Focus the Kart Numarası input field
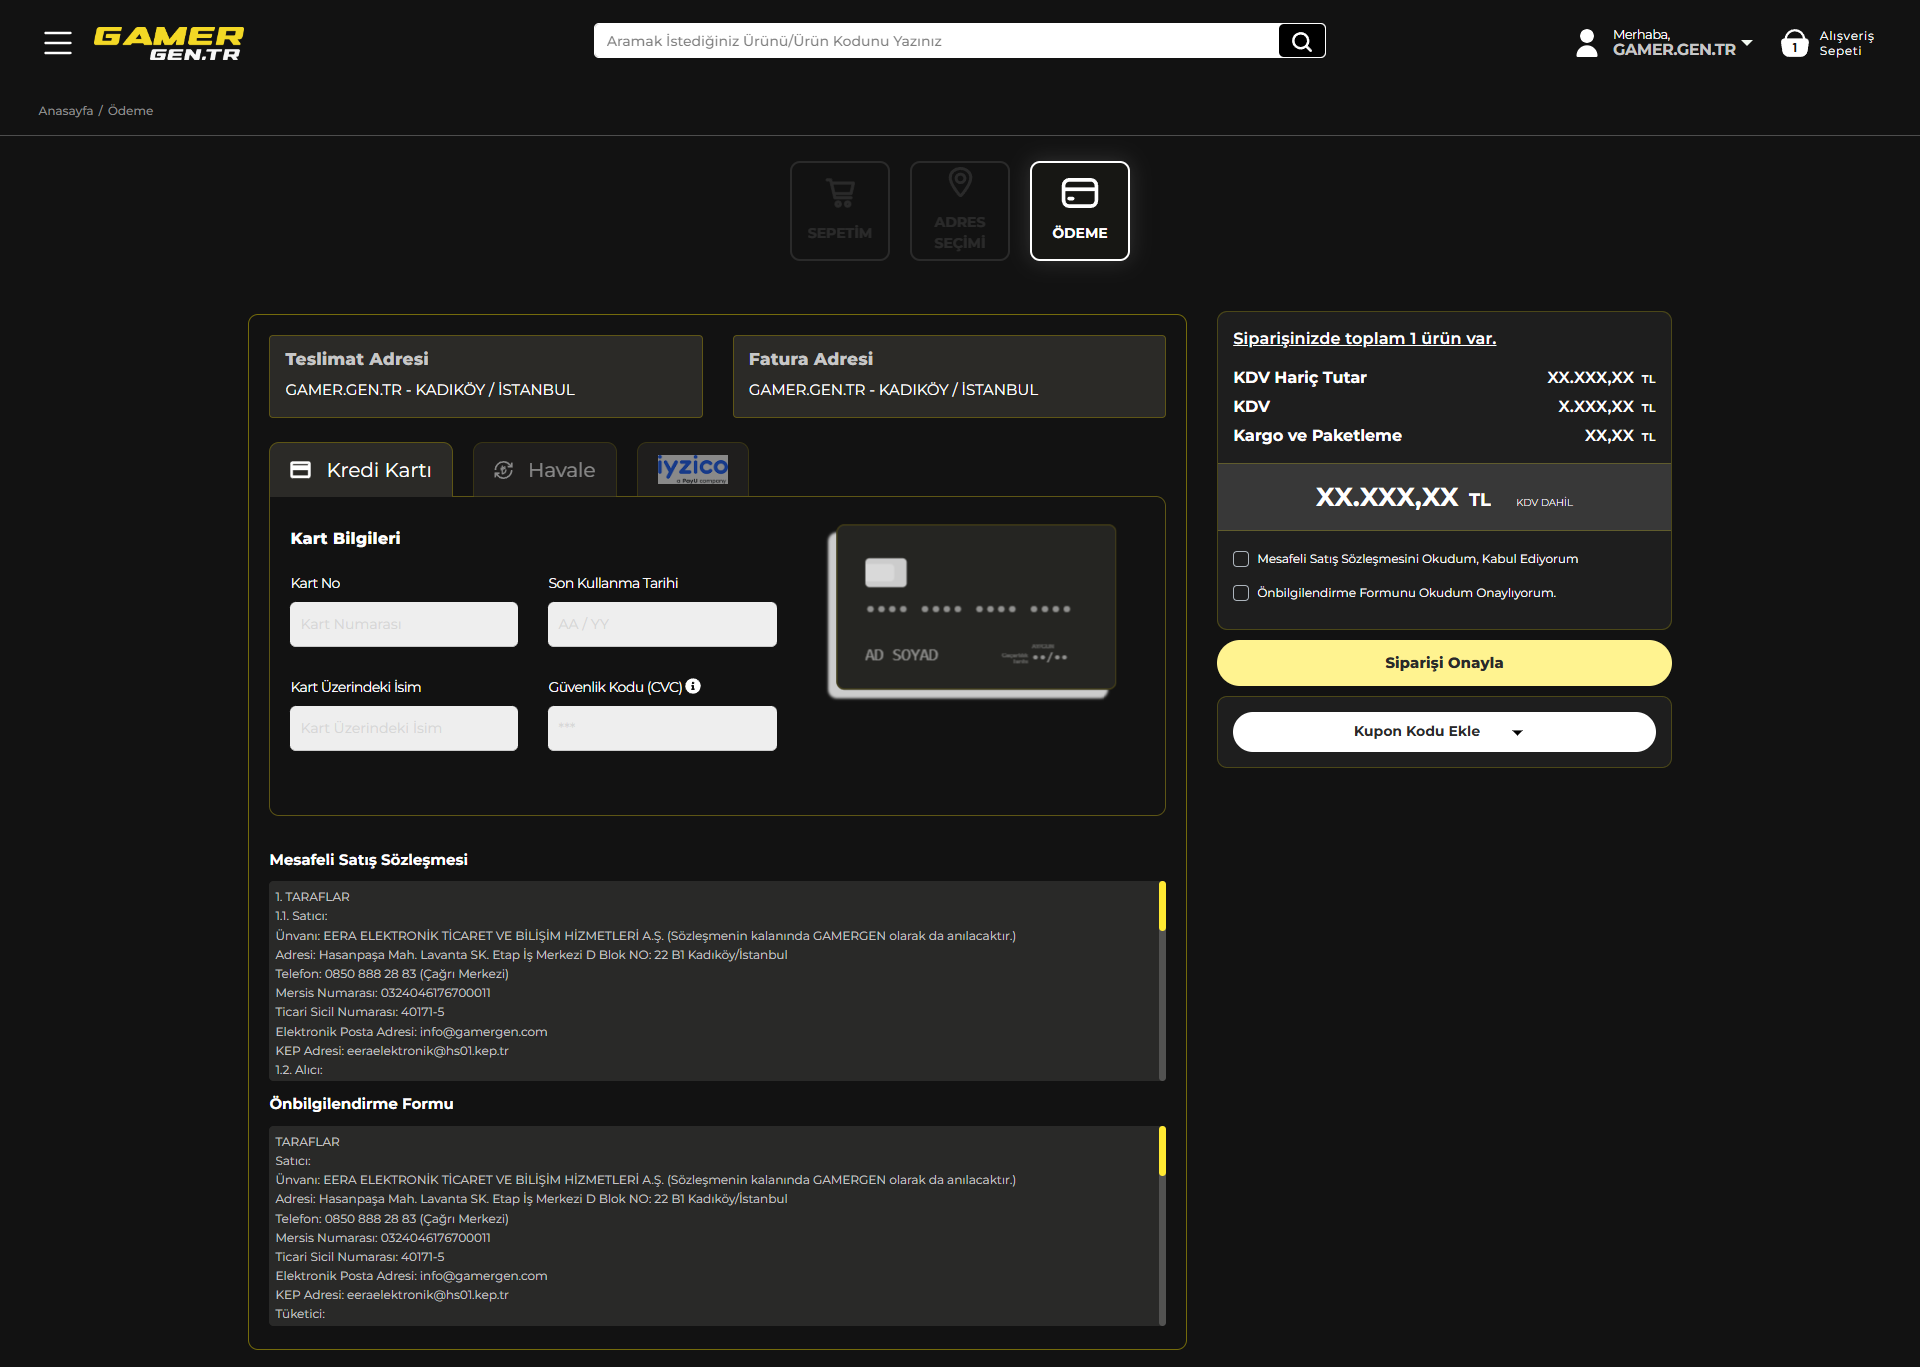This screenshot has height=1367, width=1920. [x=403, y=624]
